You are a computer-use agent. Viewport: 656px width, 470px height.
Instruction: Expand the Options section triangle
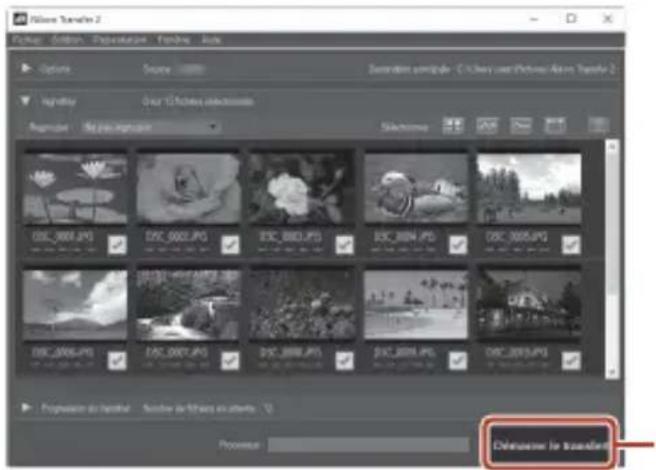[x=26, y=68]
